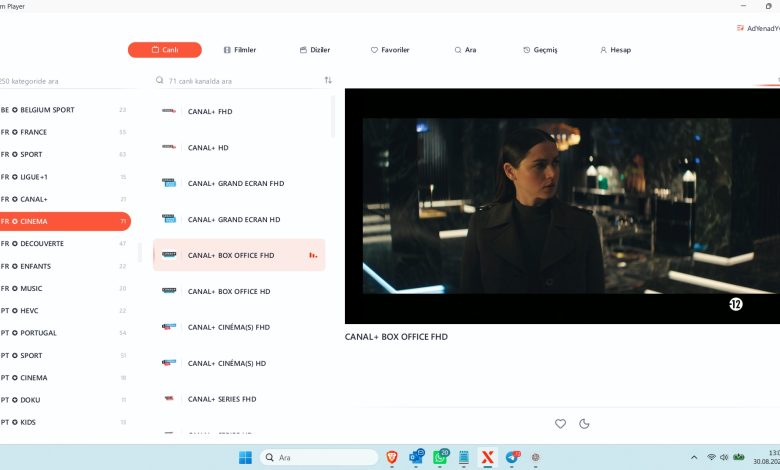Open the volume tray icon
780x470 pixels.
pyautogui.click(x=724, y=457)
